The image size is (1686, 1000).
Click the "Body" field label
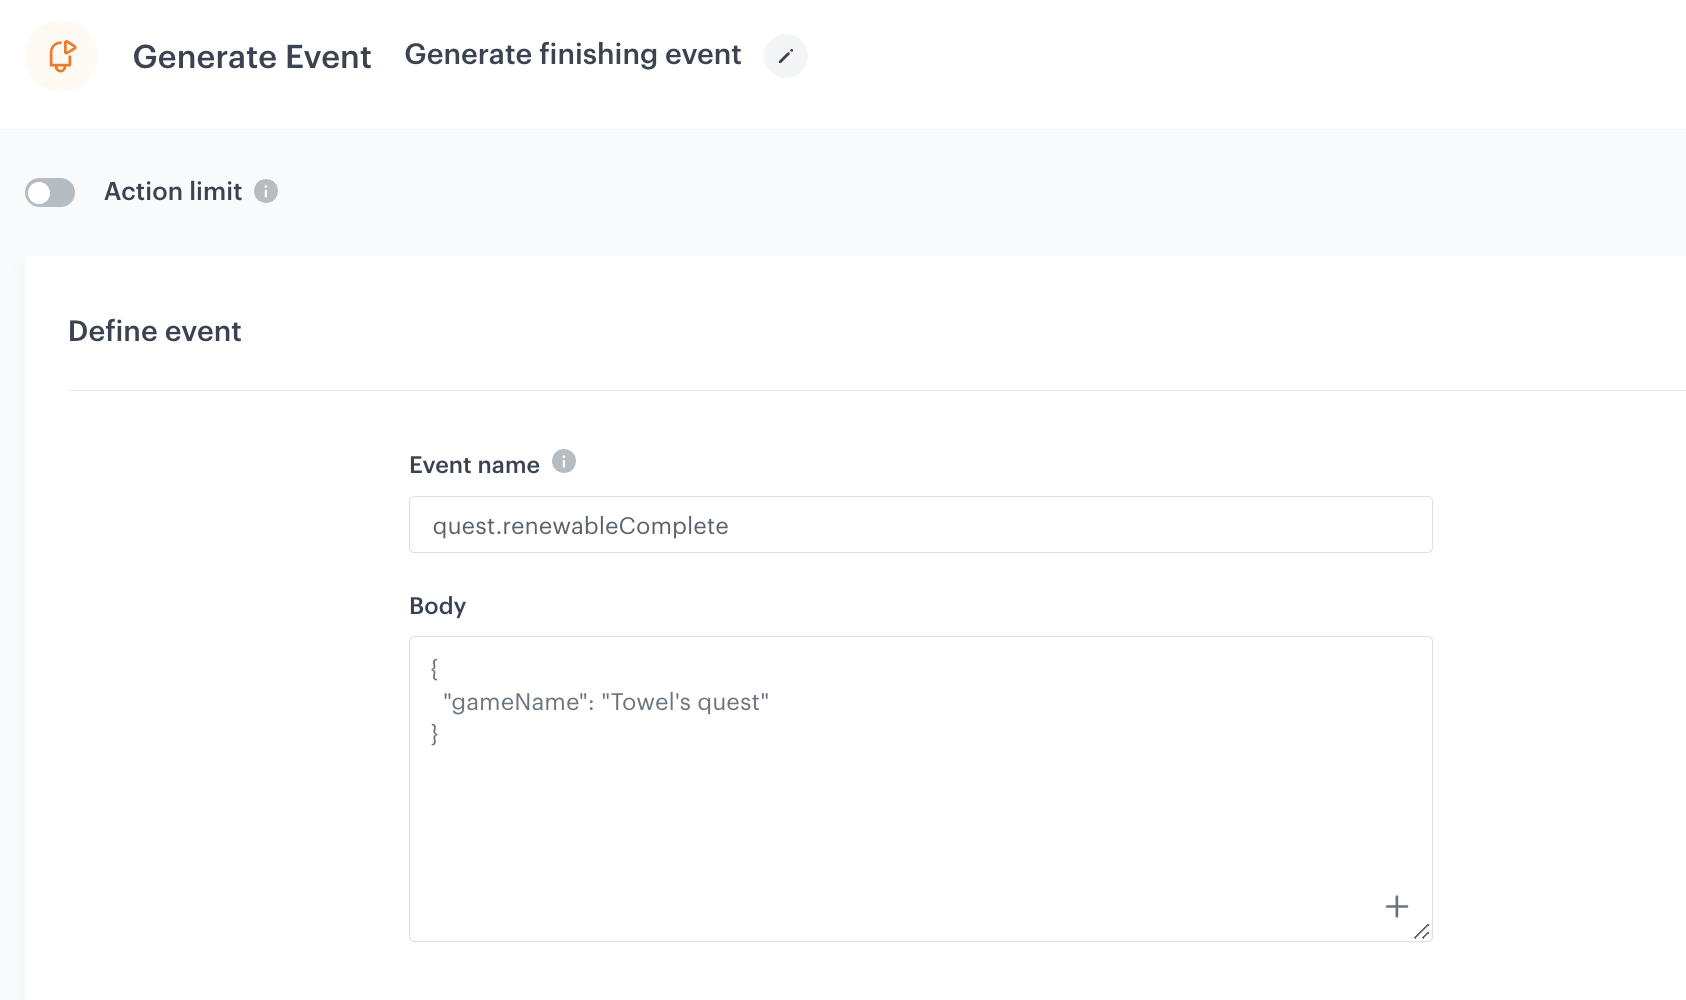(x=437, y=606)
